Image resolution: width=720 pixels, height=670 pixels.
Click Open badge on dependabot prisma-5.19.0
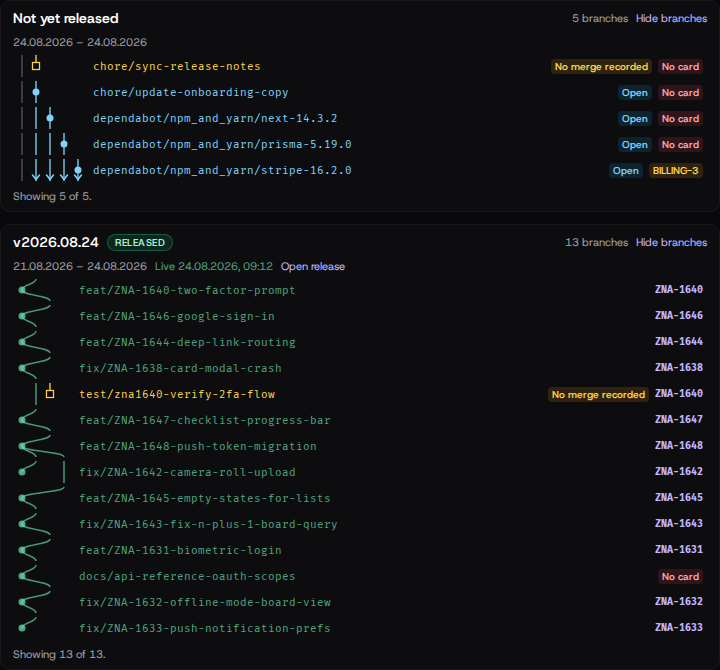point(635,145)
